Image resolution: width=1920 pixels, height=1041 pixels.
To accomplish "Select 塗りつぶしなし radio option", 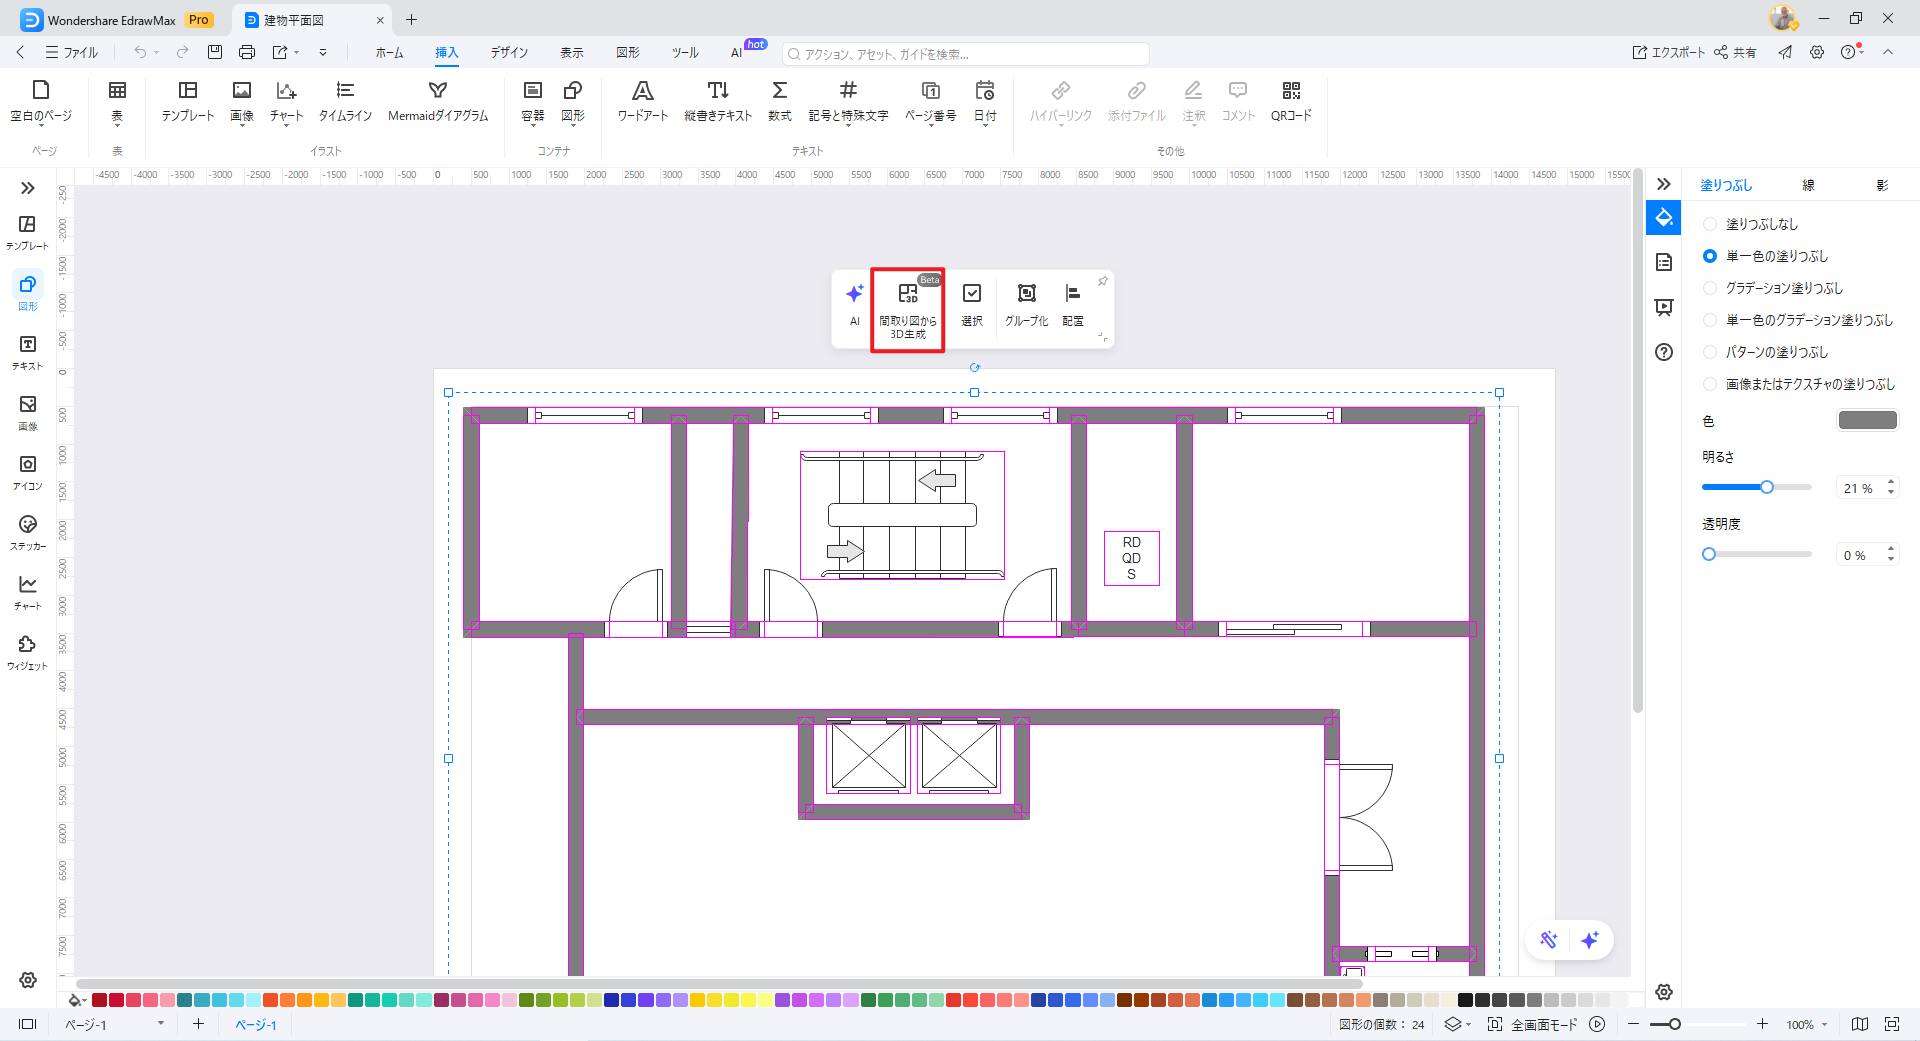I will click(1710, 224).
